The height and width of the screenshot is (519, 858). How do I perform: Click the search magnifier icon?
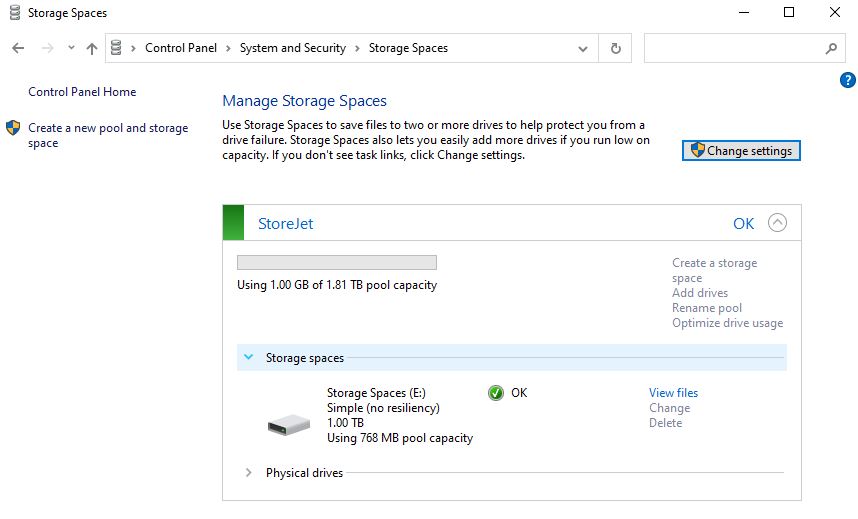[x=831, y=49]
